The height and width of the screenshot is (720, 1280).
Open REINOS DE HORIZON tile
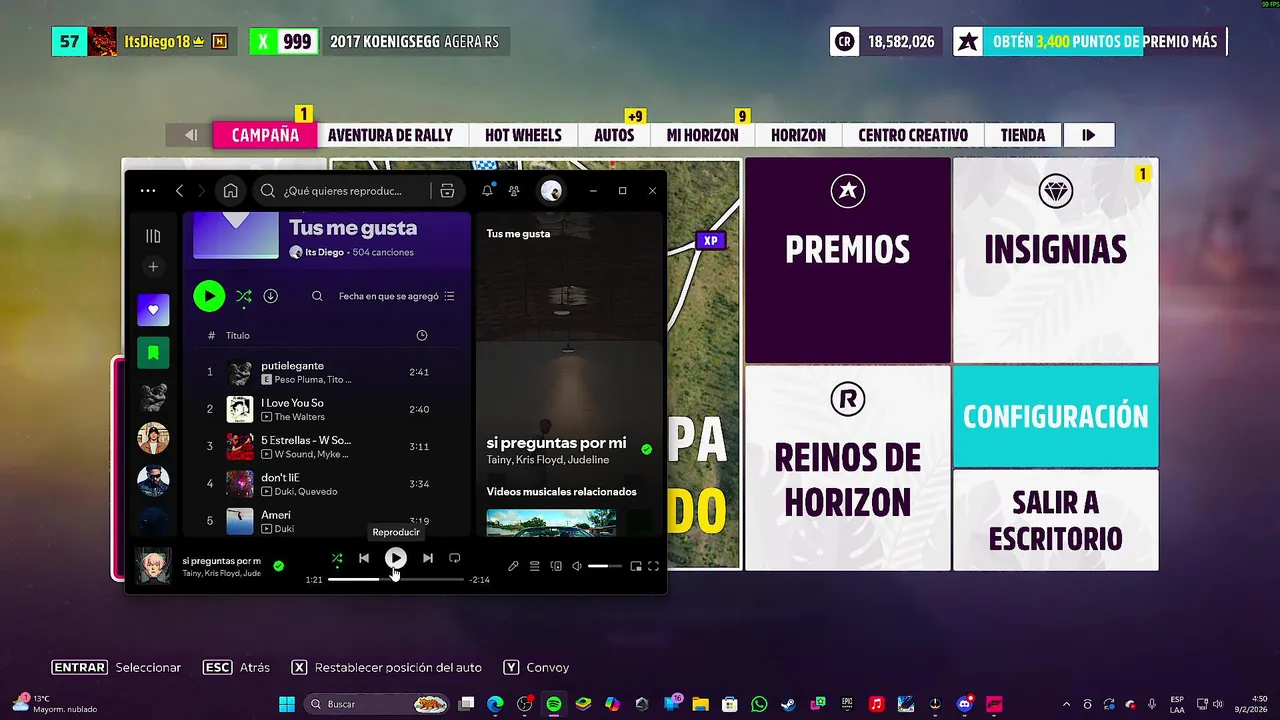click(847, 467)
